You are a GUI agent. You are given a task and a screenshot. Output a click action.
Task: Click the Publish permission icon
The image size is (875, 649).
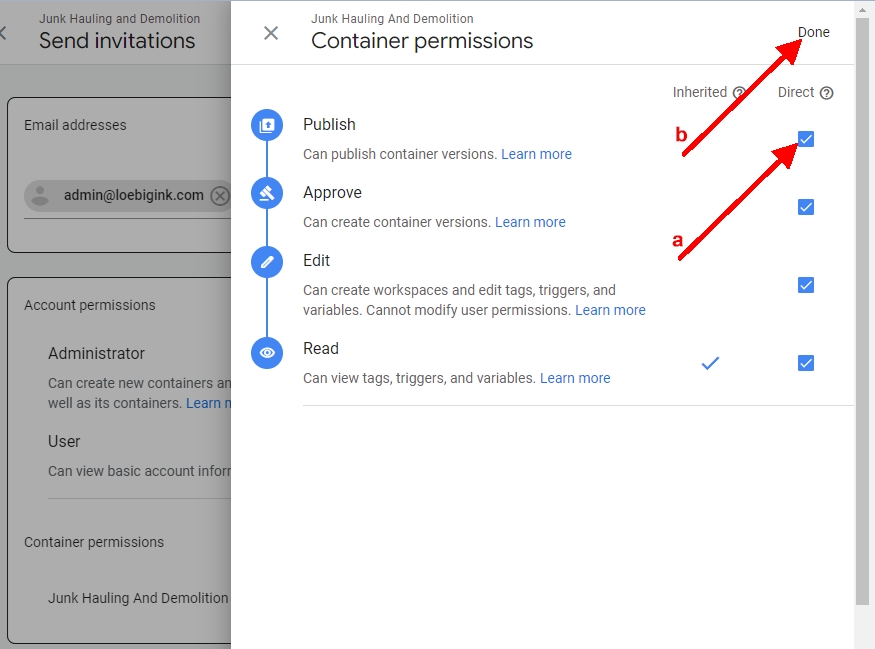click(267, 125)
